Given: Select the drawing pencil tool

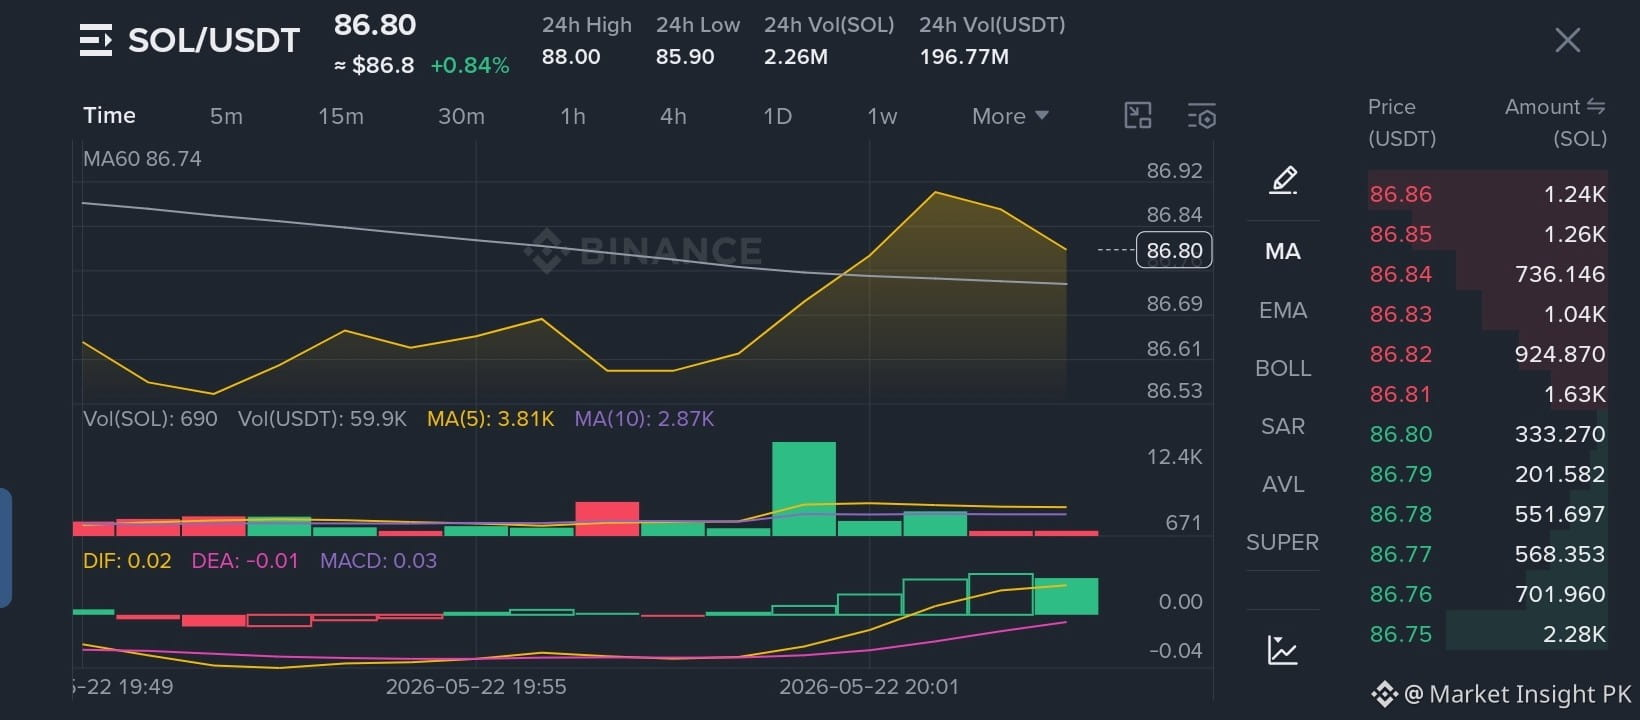Looking at the screenshot, I should 1283,180.
